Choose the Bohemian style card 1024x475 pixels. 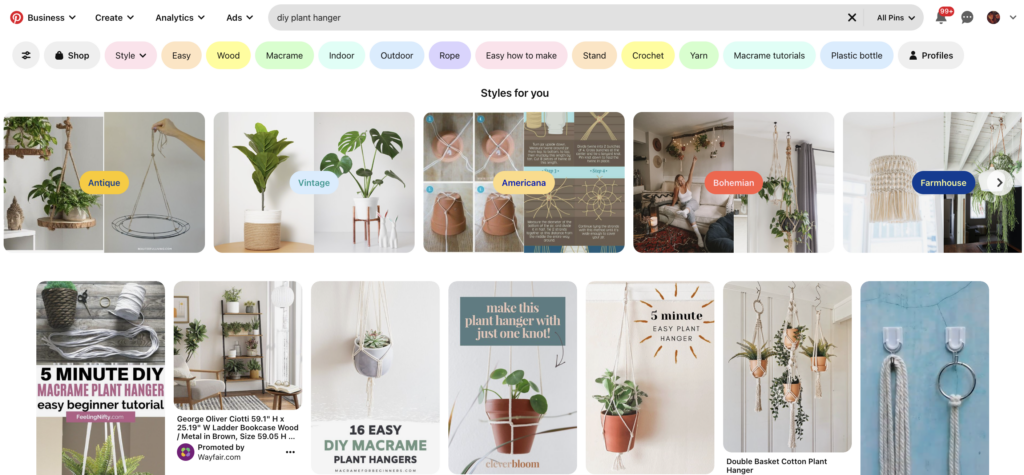pyautogui.click(x=733, y=182)
